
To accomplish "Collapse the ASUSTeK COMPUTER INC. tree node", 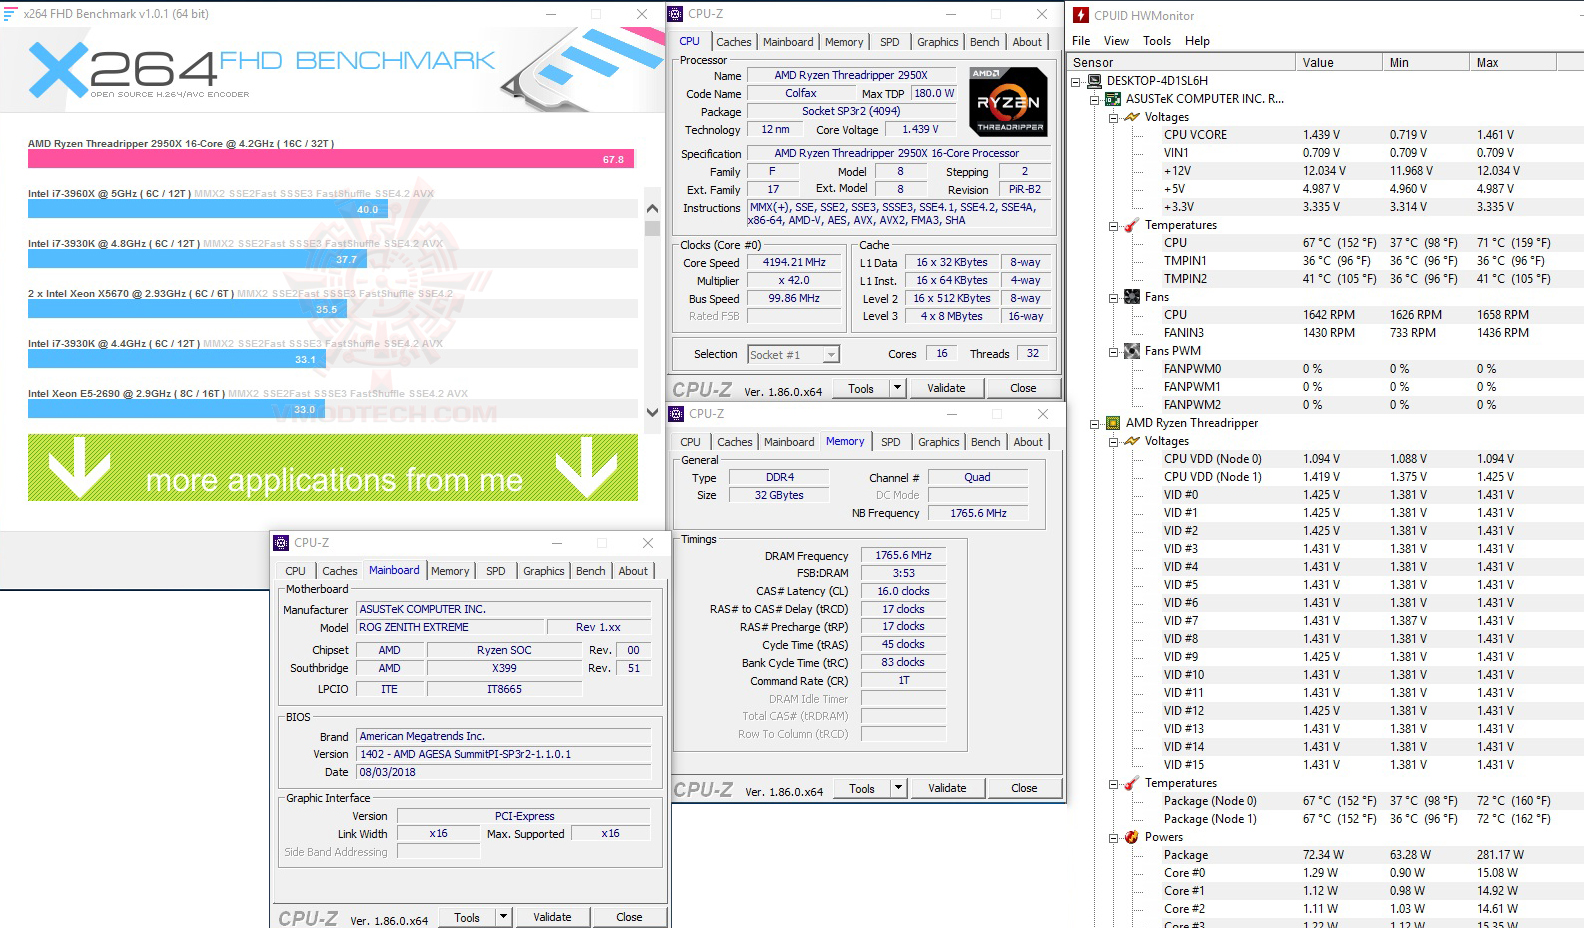I will pos(1095,99).
